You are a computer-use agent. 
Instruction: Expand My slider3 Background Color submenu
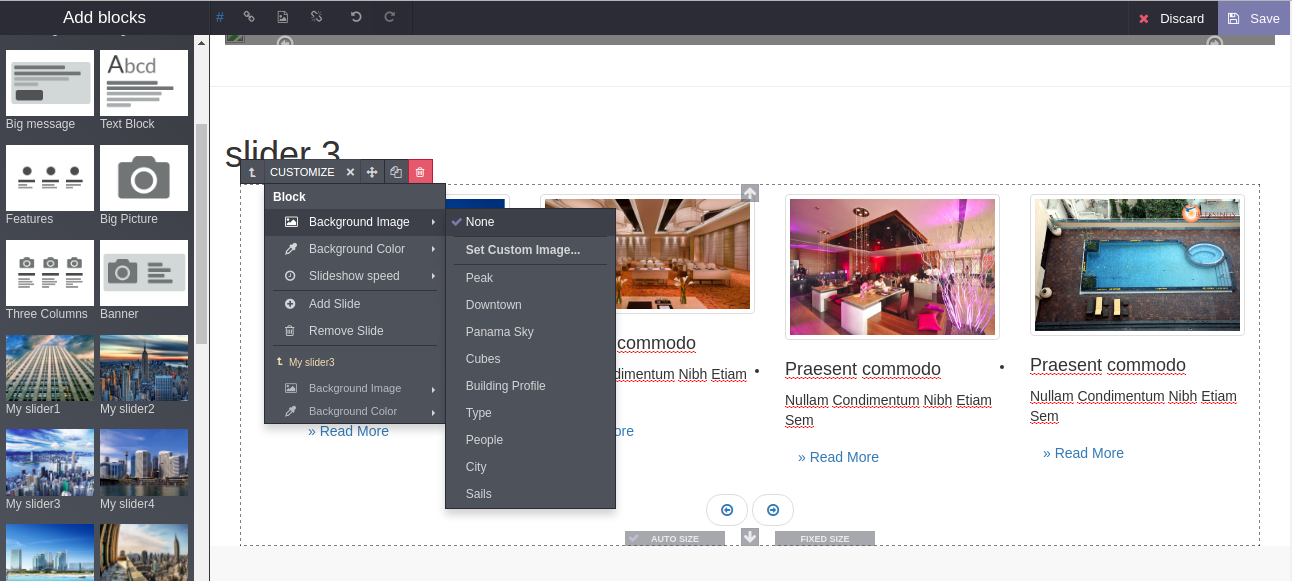pos(355,411)
